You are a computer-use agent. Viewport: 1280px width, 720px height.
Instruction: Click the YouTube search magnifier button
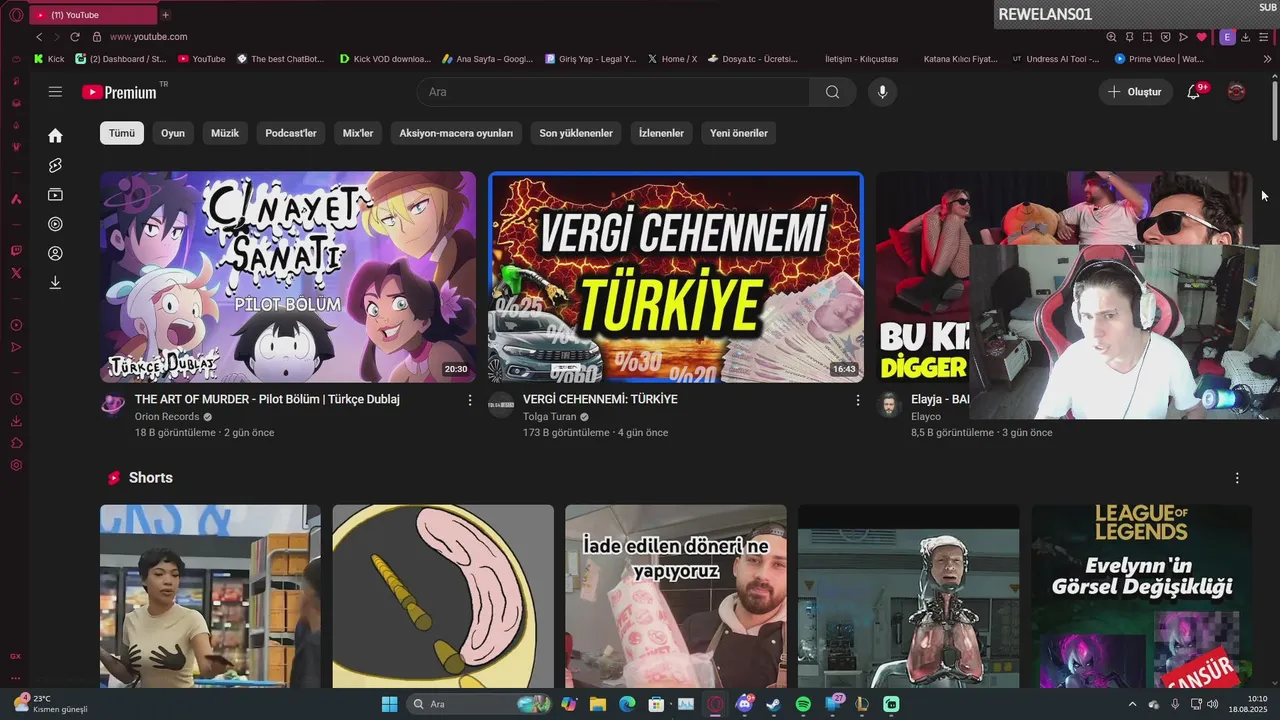pyautogui.click(x=832, y=92)
